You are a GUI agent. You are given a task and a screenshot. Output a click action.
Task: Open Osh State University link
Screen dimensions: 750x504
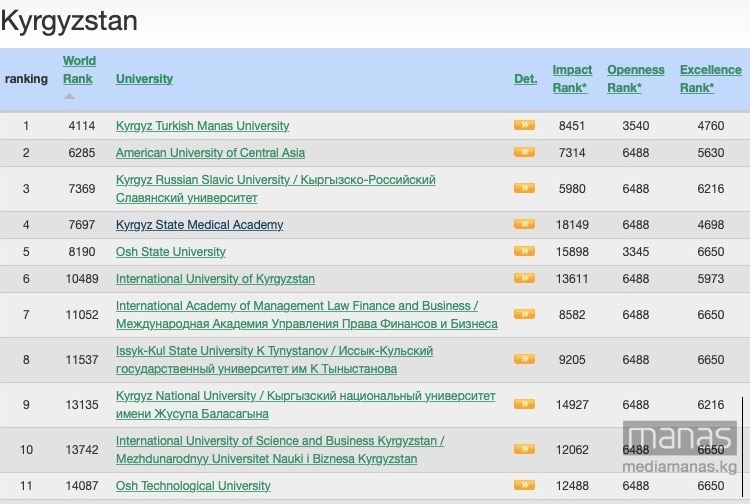pyautogui.click(x=170, y=252)
